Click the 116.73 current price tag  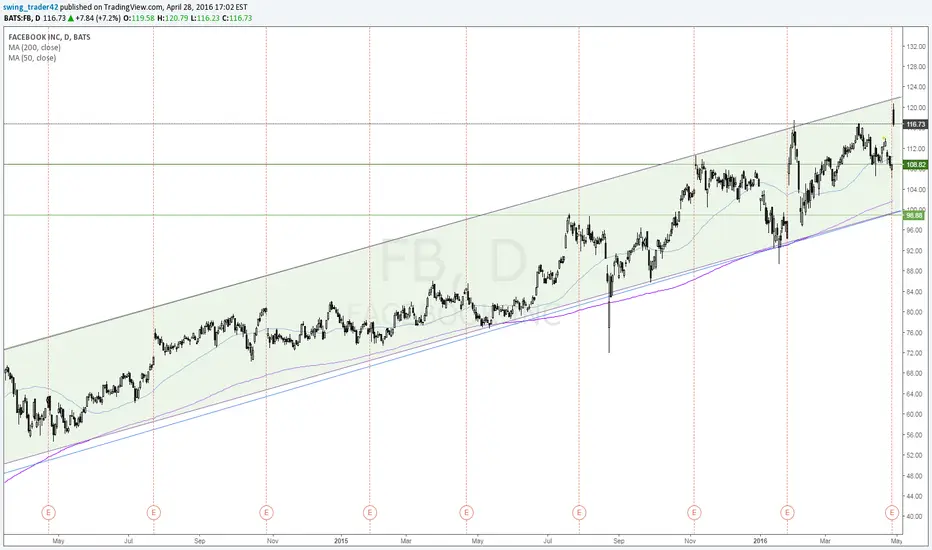[915, 124]
